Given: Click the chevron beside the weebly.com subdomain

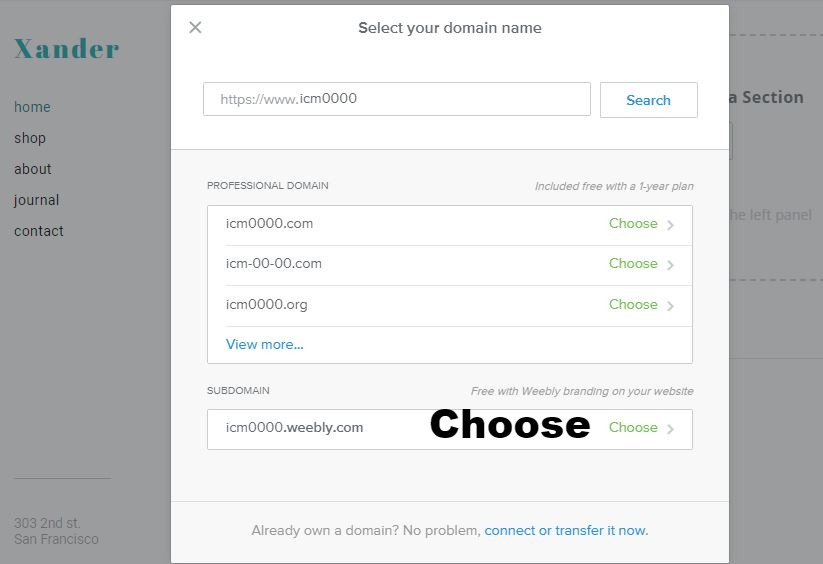Looking at the screenshot, I should [670, 429].
